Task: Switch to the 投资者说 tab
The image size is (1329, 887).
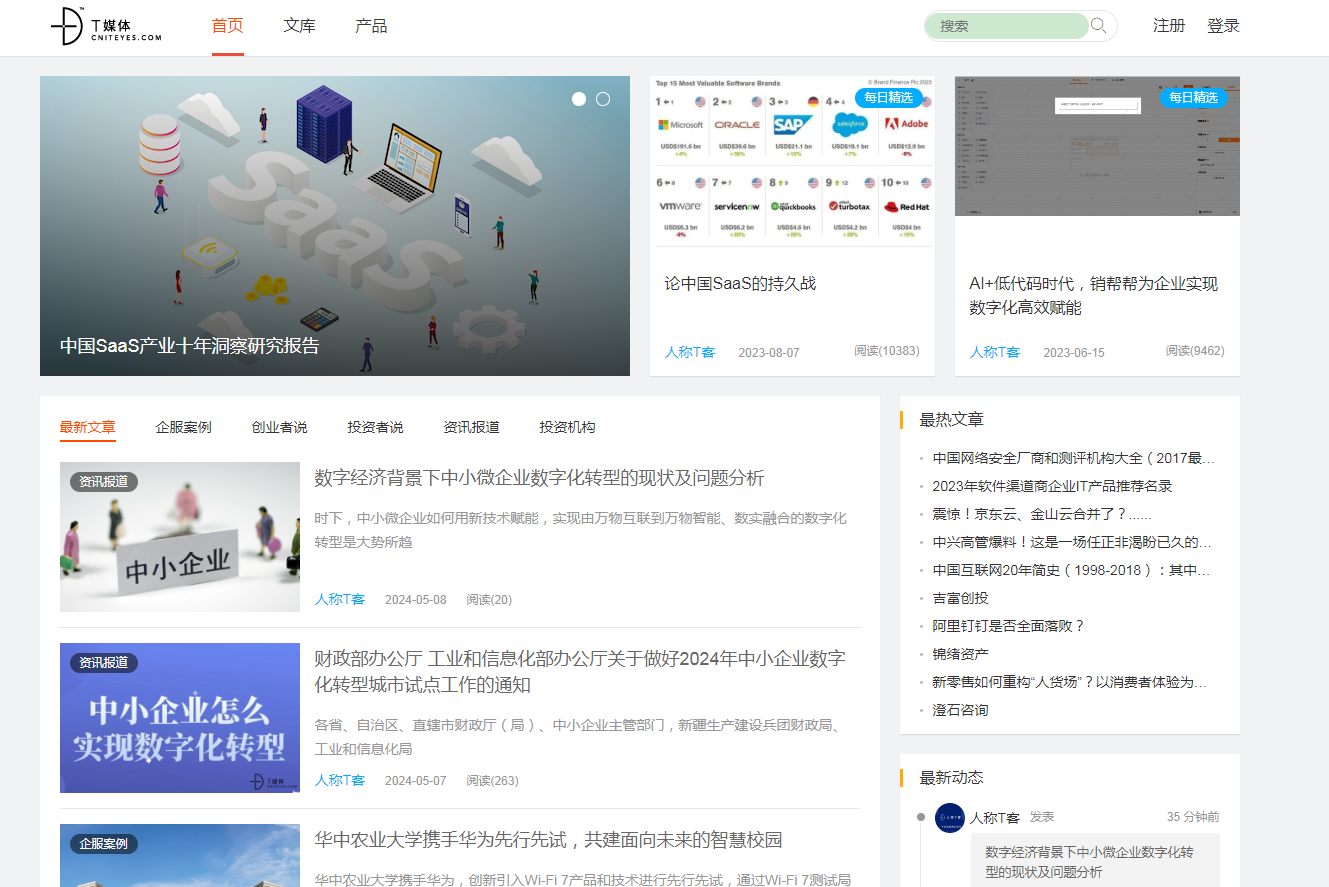Action: [376, 427]
